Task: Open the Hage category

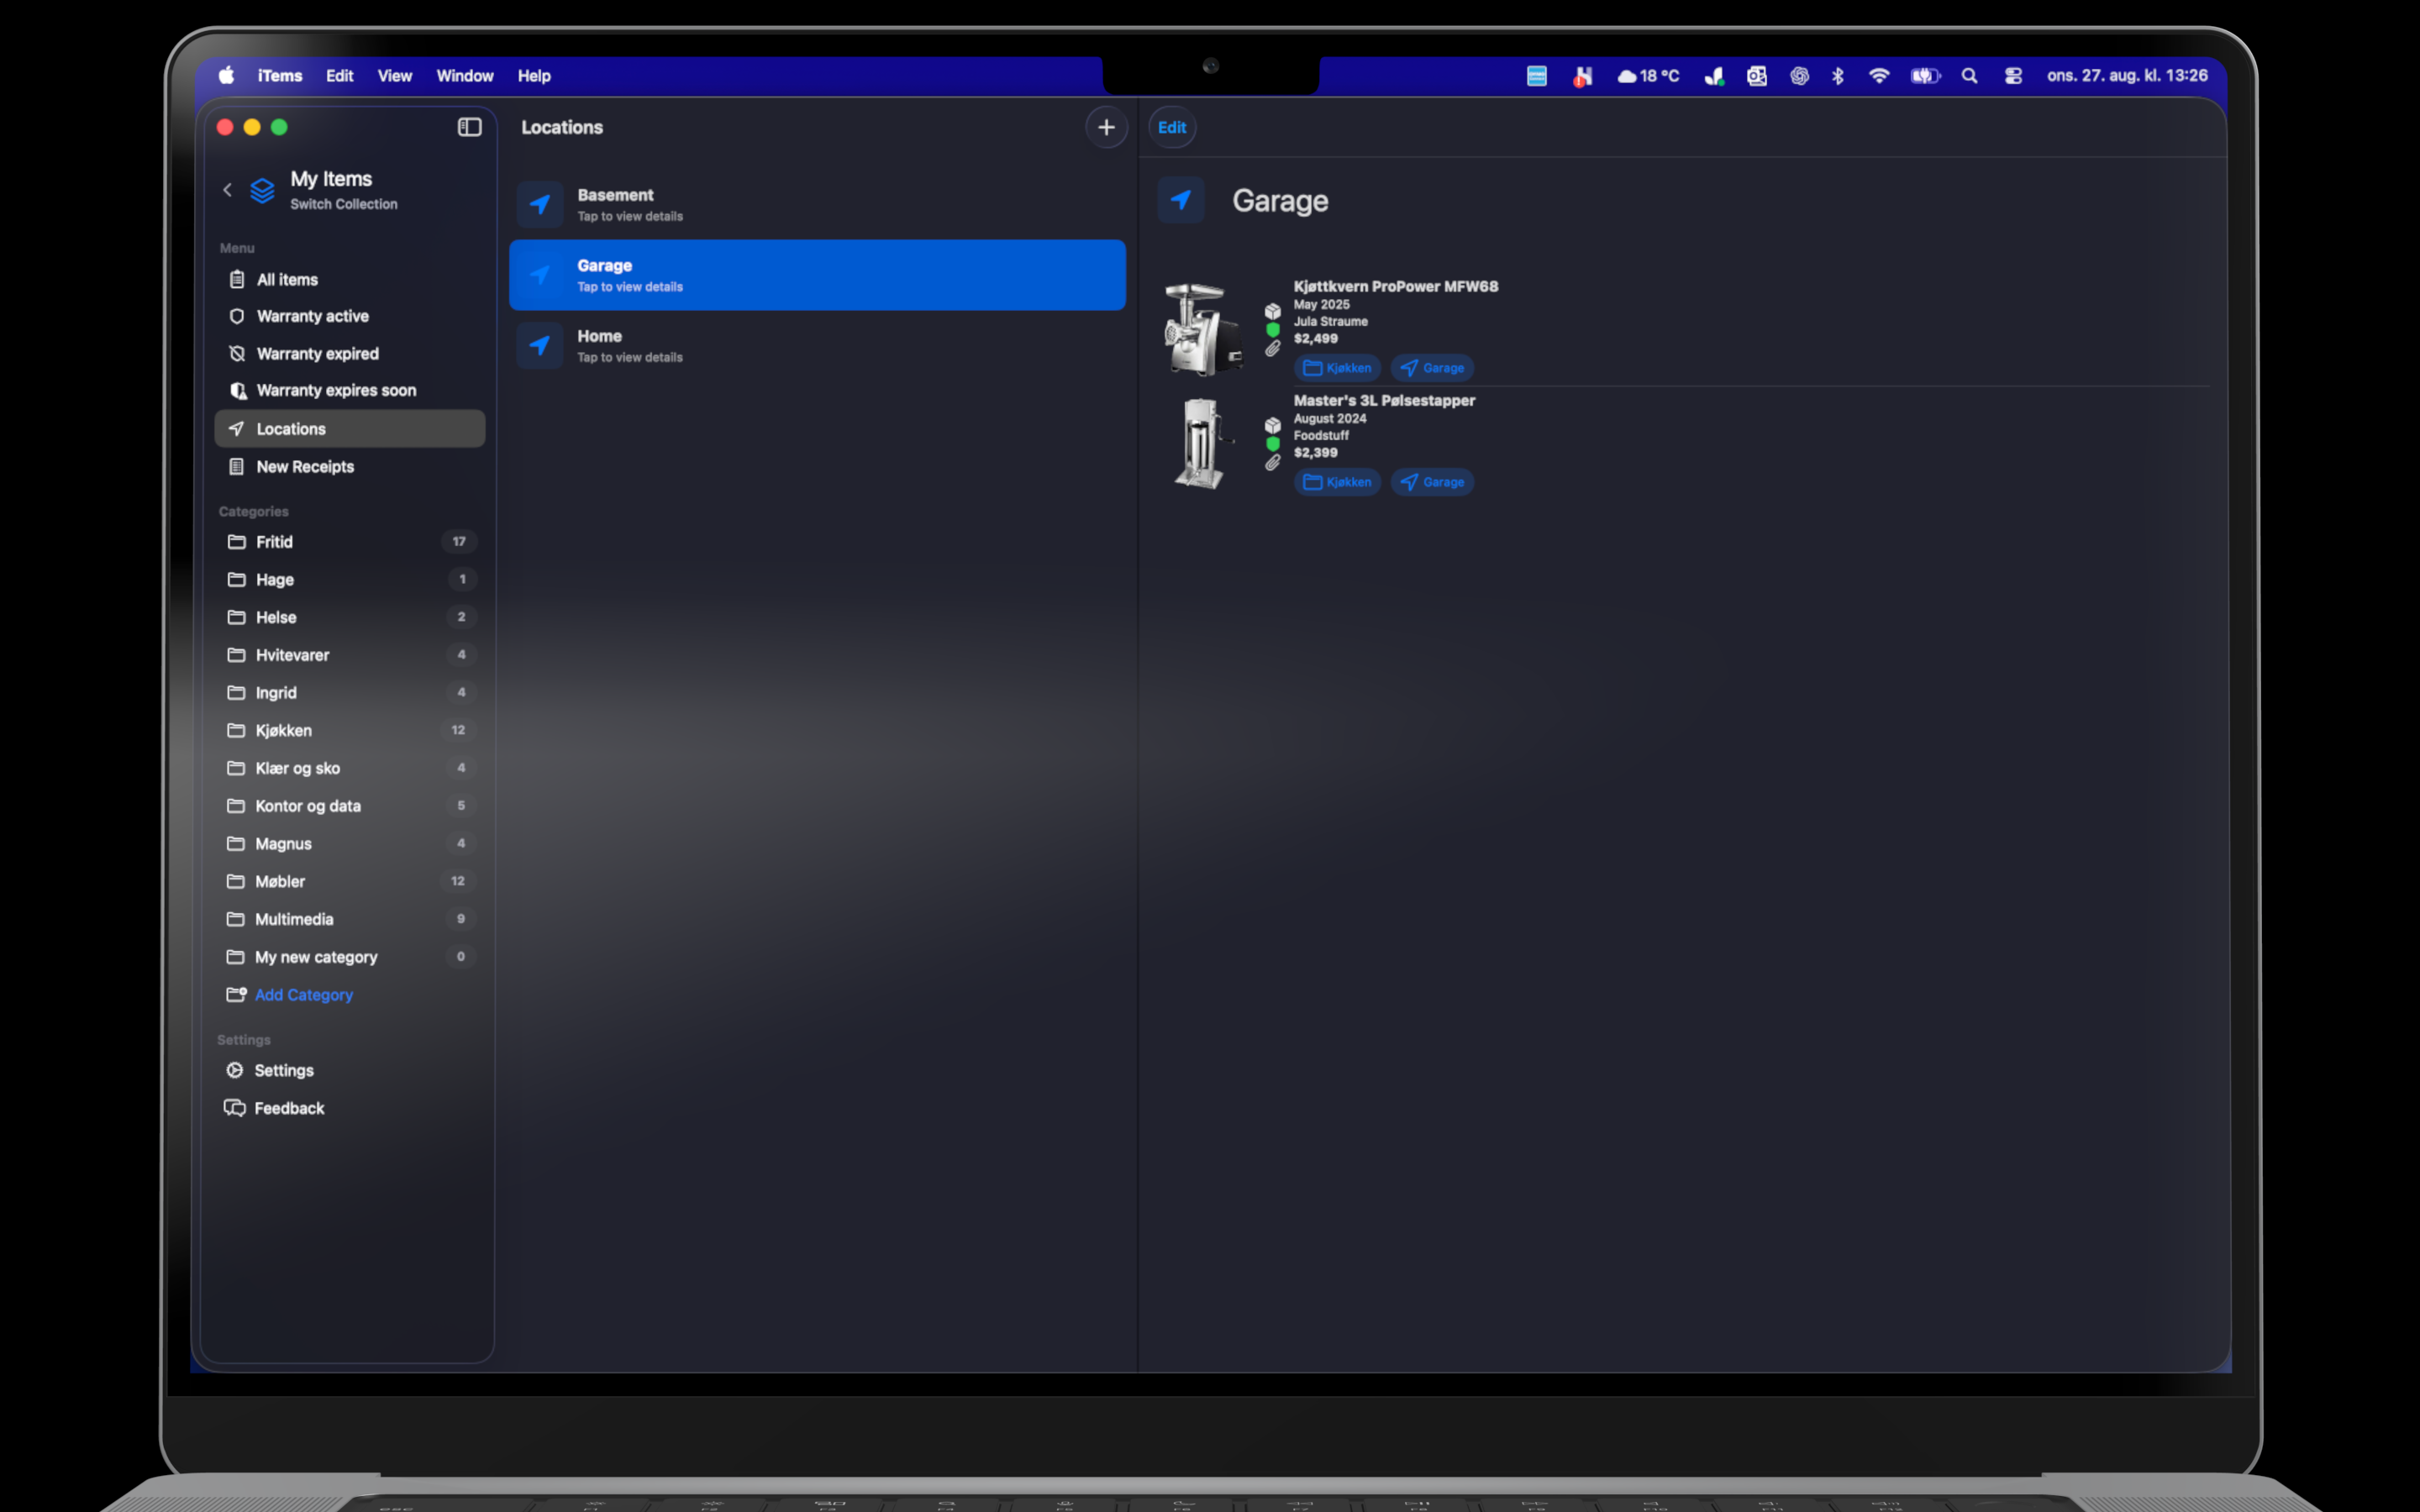Action: click(x=349, y=579)
